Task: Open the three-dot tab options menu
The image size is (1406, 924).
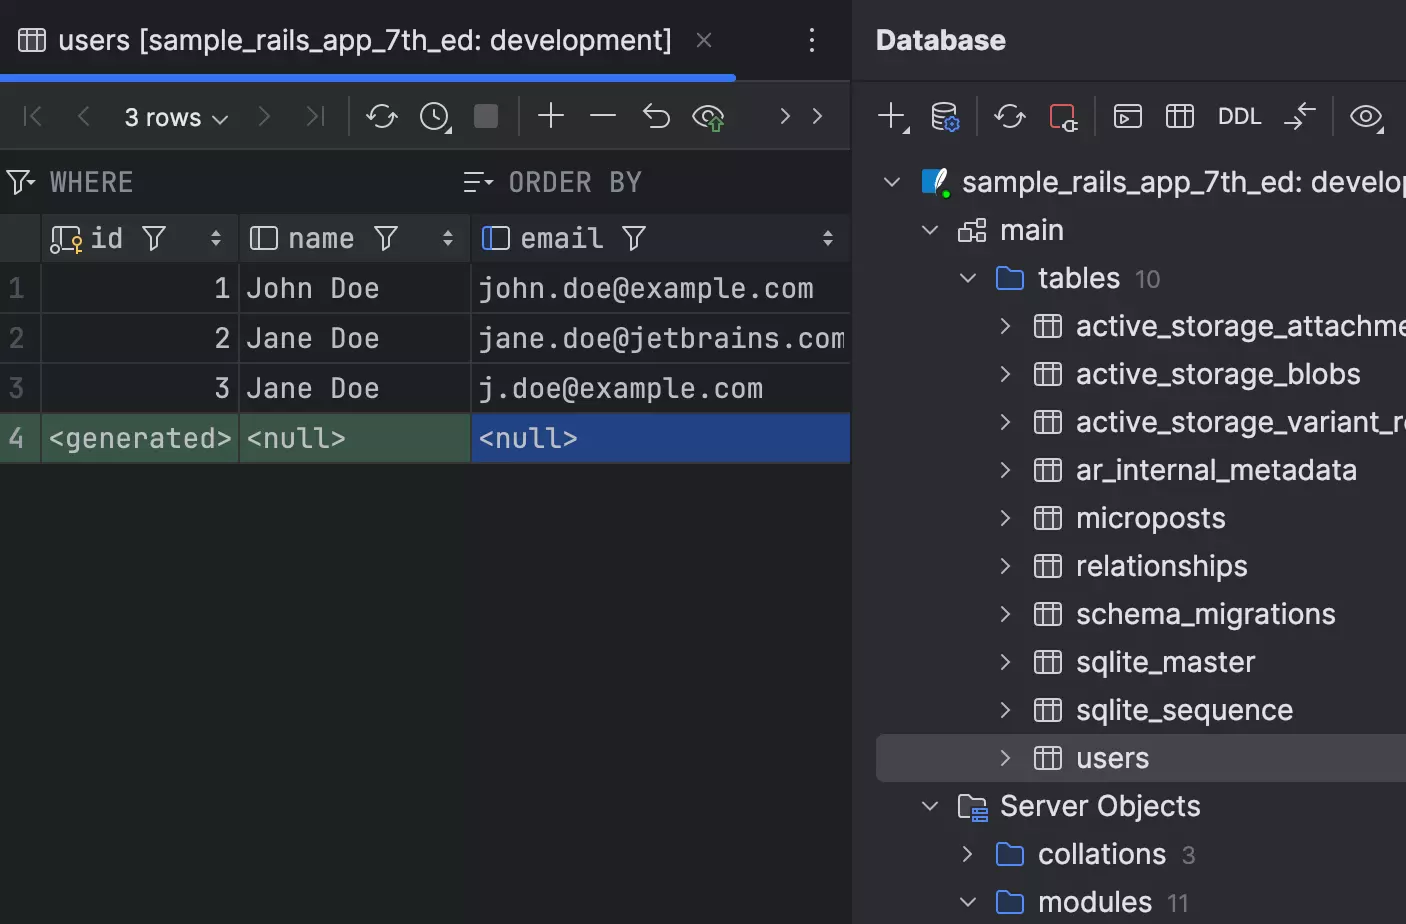Action: (812, 40)
